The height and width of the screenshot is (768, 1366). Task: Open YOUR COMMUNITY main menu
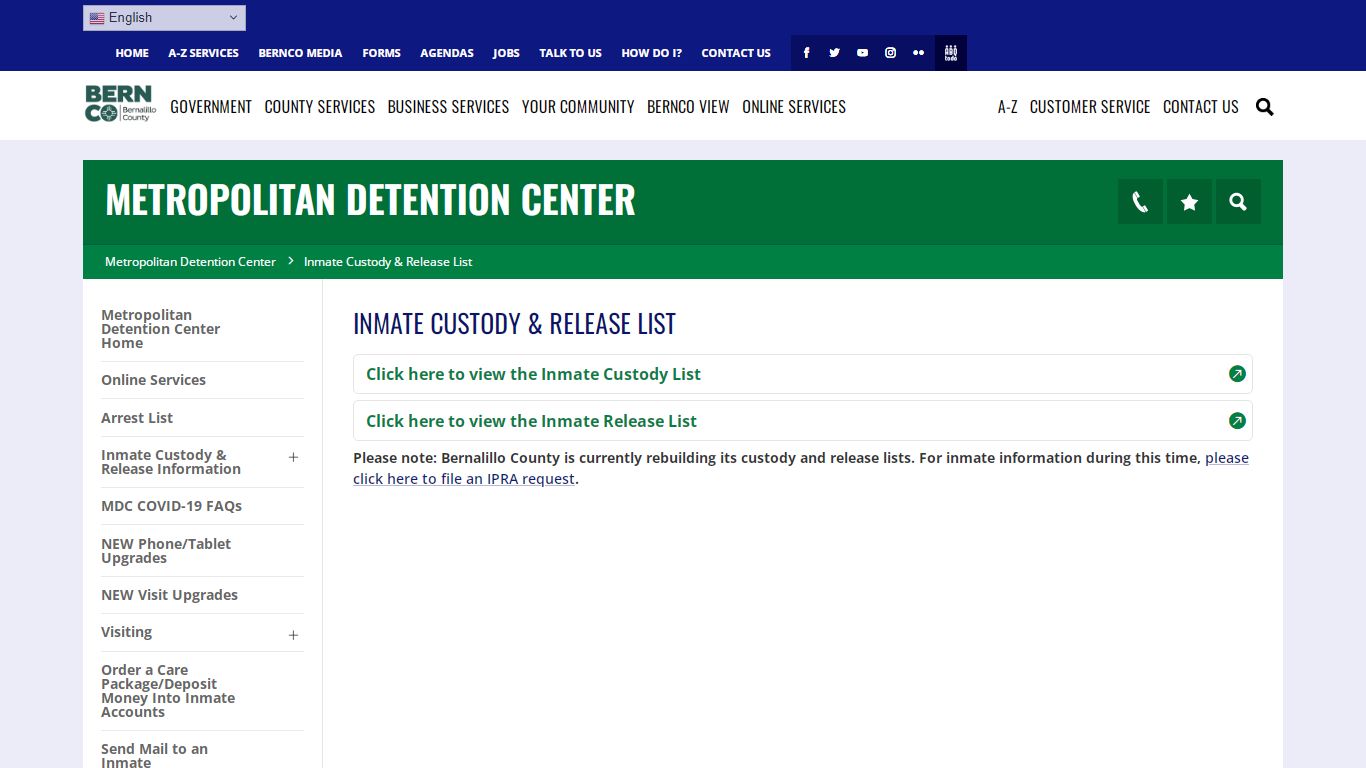click(578, 107)
